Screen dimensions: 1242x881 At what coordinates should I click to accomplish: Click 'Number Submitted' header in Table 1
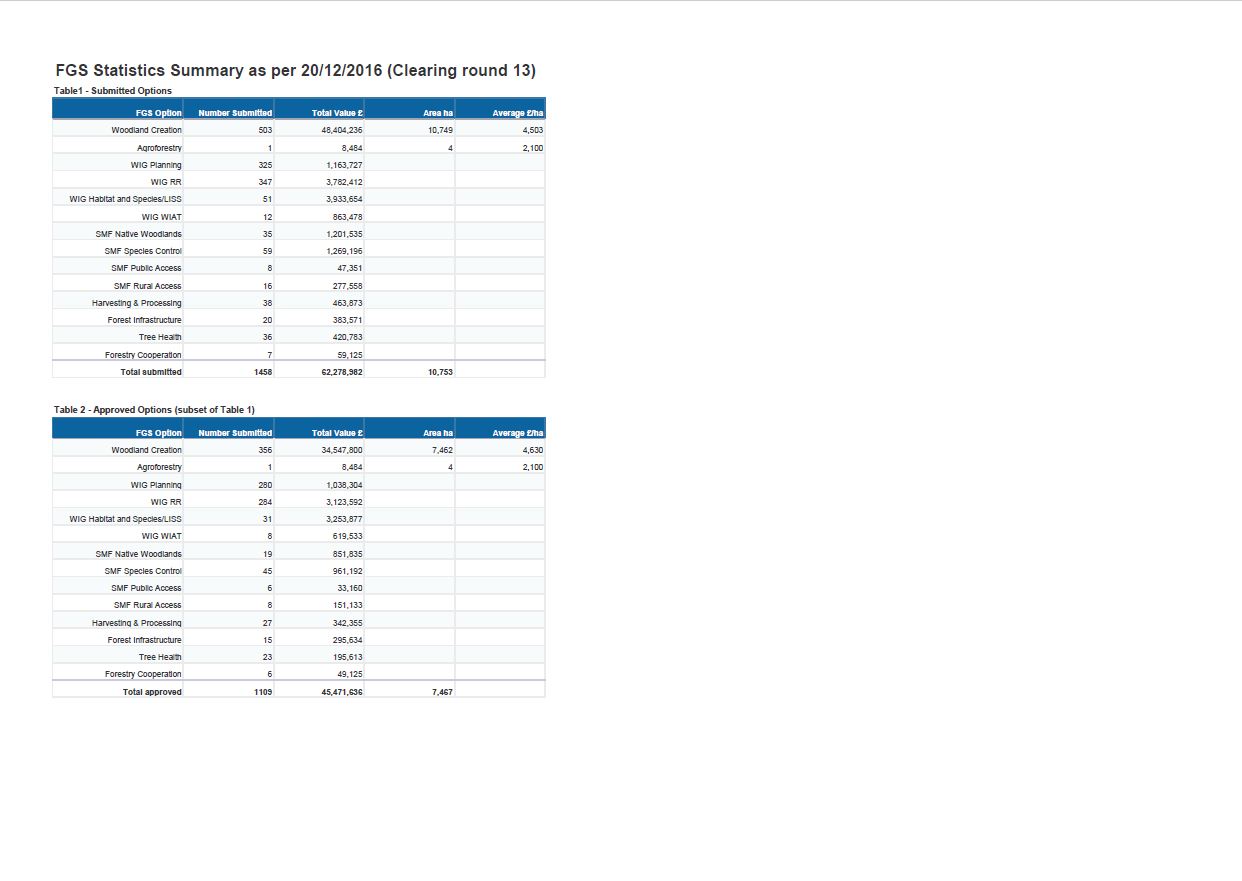point(235,113)
